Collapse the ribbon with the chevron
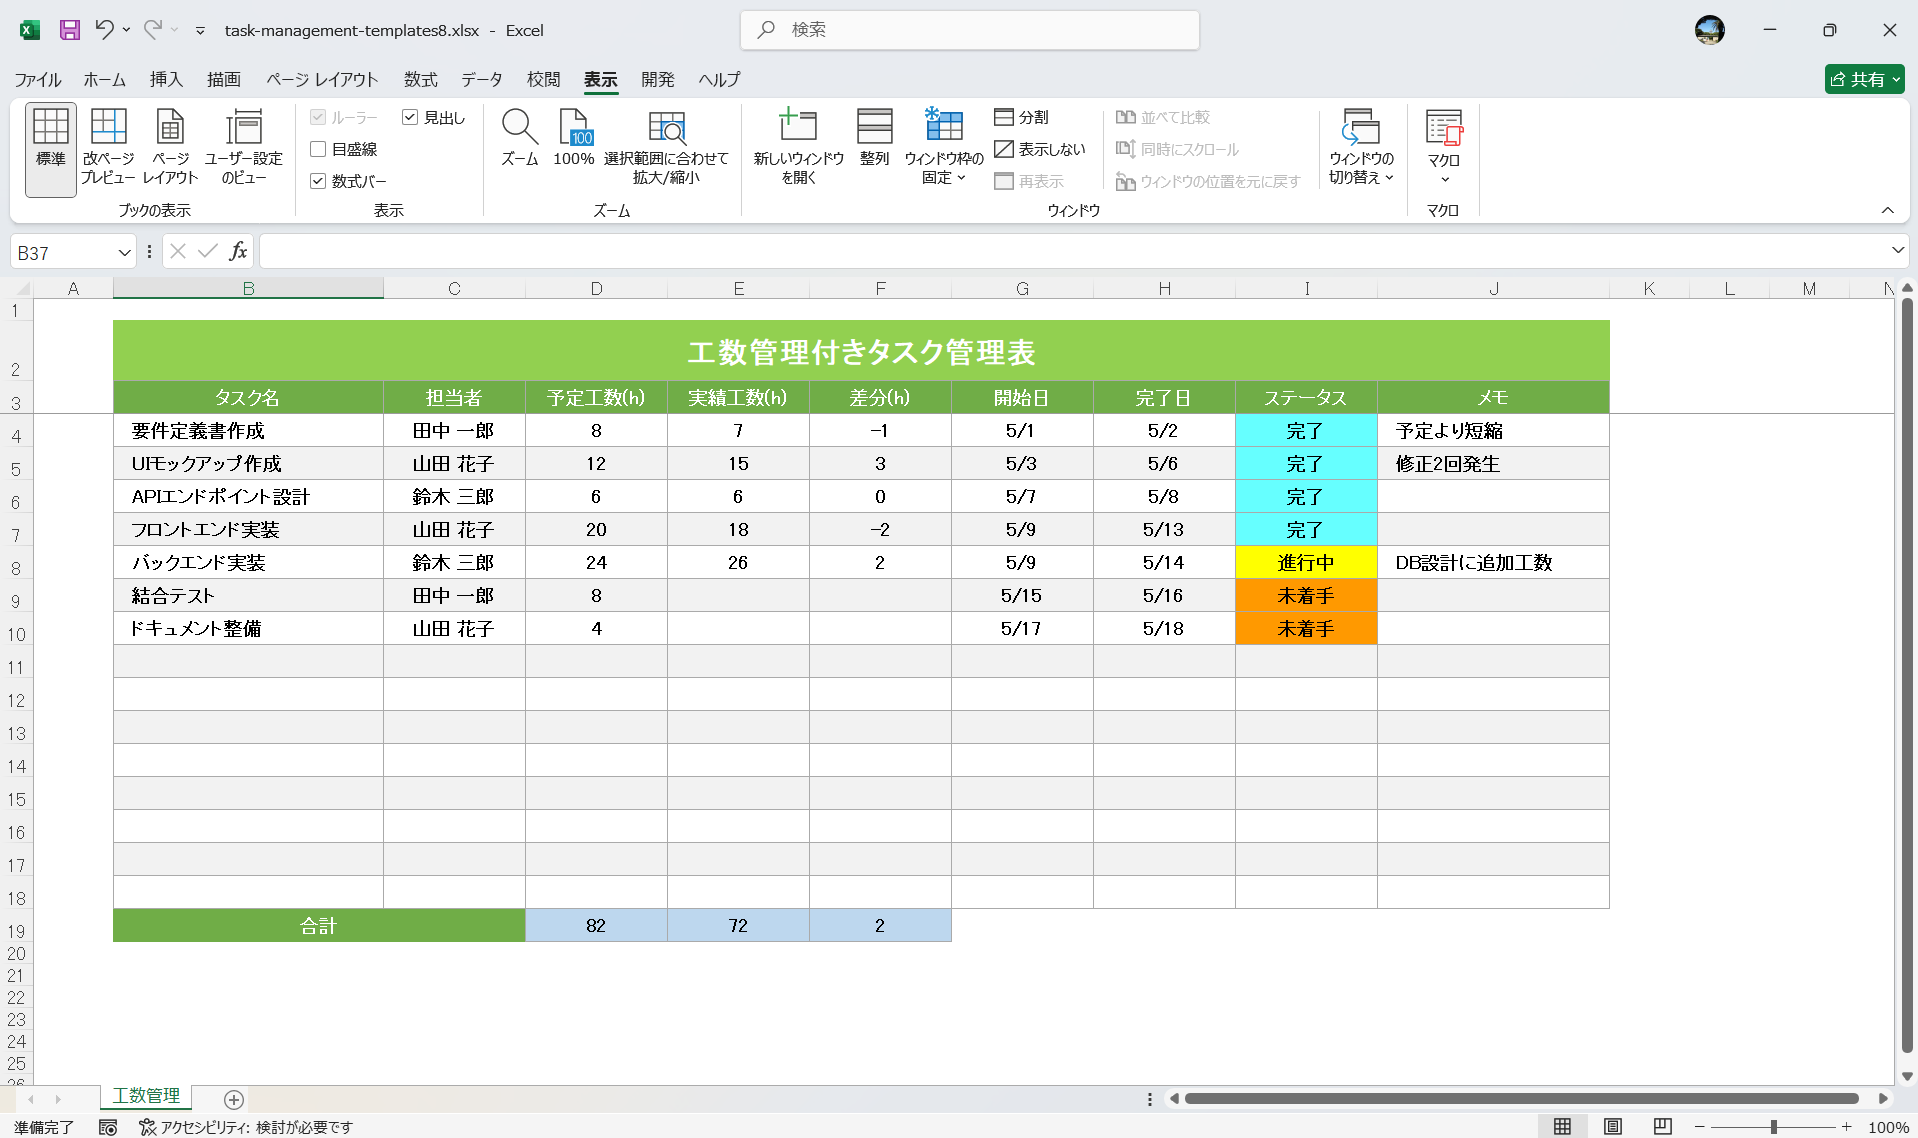 click(1887, 210)
